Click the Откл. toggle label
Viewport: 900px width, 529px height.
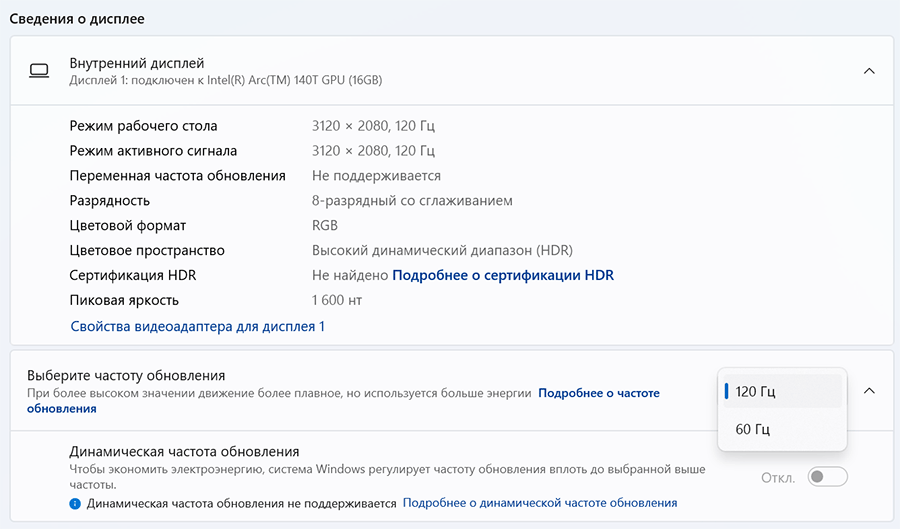point(778,477)
